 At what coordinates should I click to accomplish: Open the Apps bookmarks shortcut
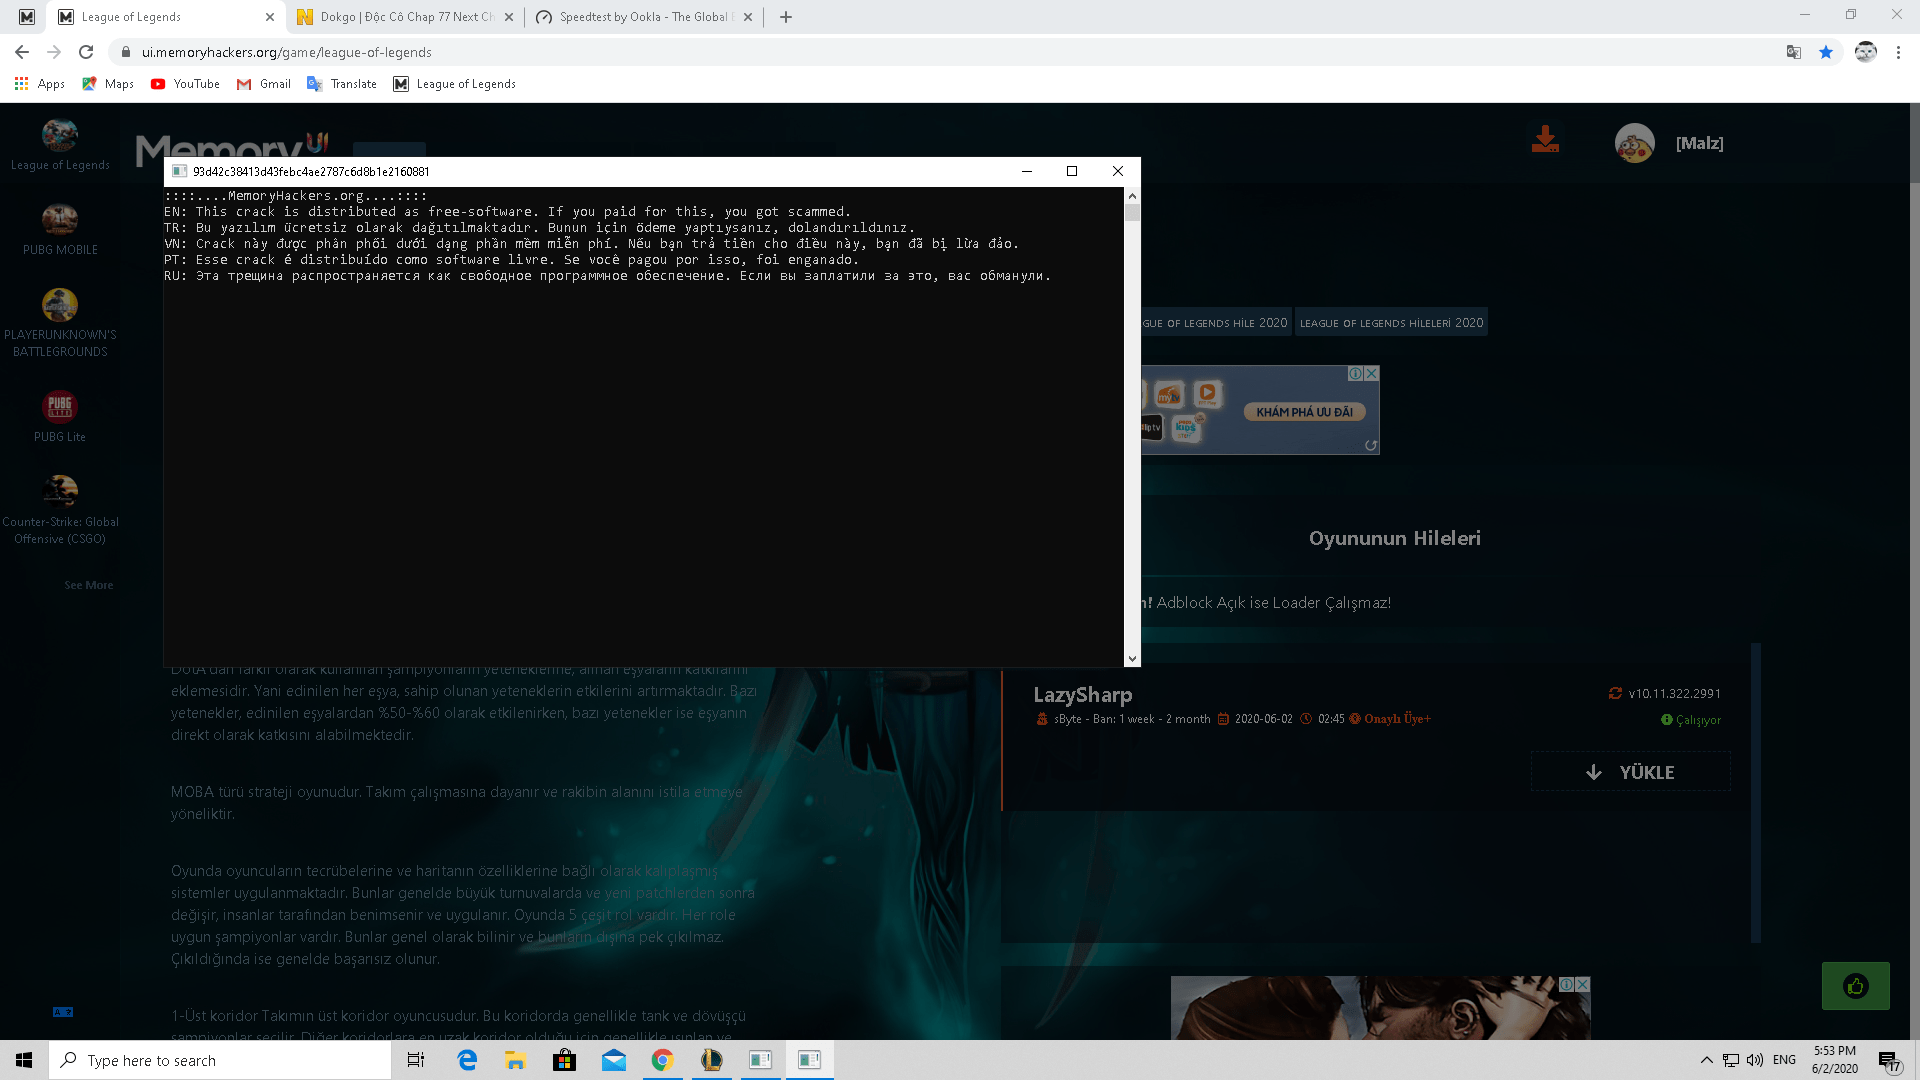tap(40, 84)
